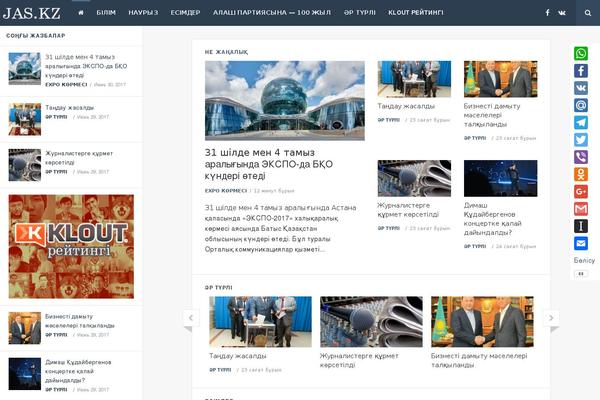This screenshot has width=600, height=400.
Task: Open carousel image for Журналистерге құрмет
Action: click(x=371, y=322)
